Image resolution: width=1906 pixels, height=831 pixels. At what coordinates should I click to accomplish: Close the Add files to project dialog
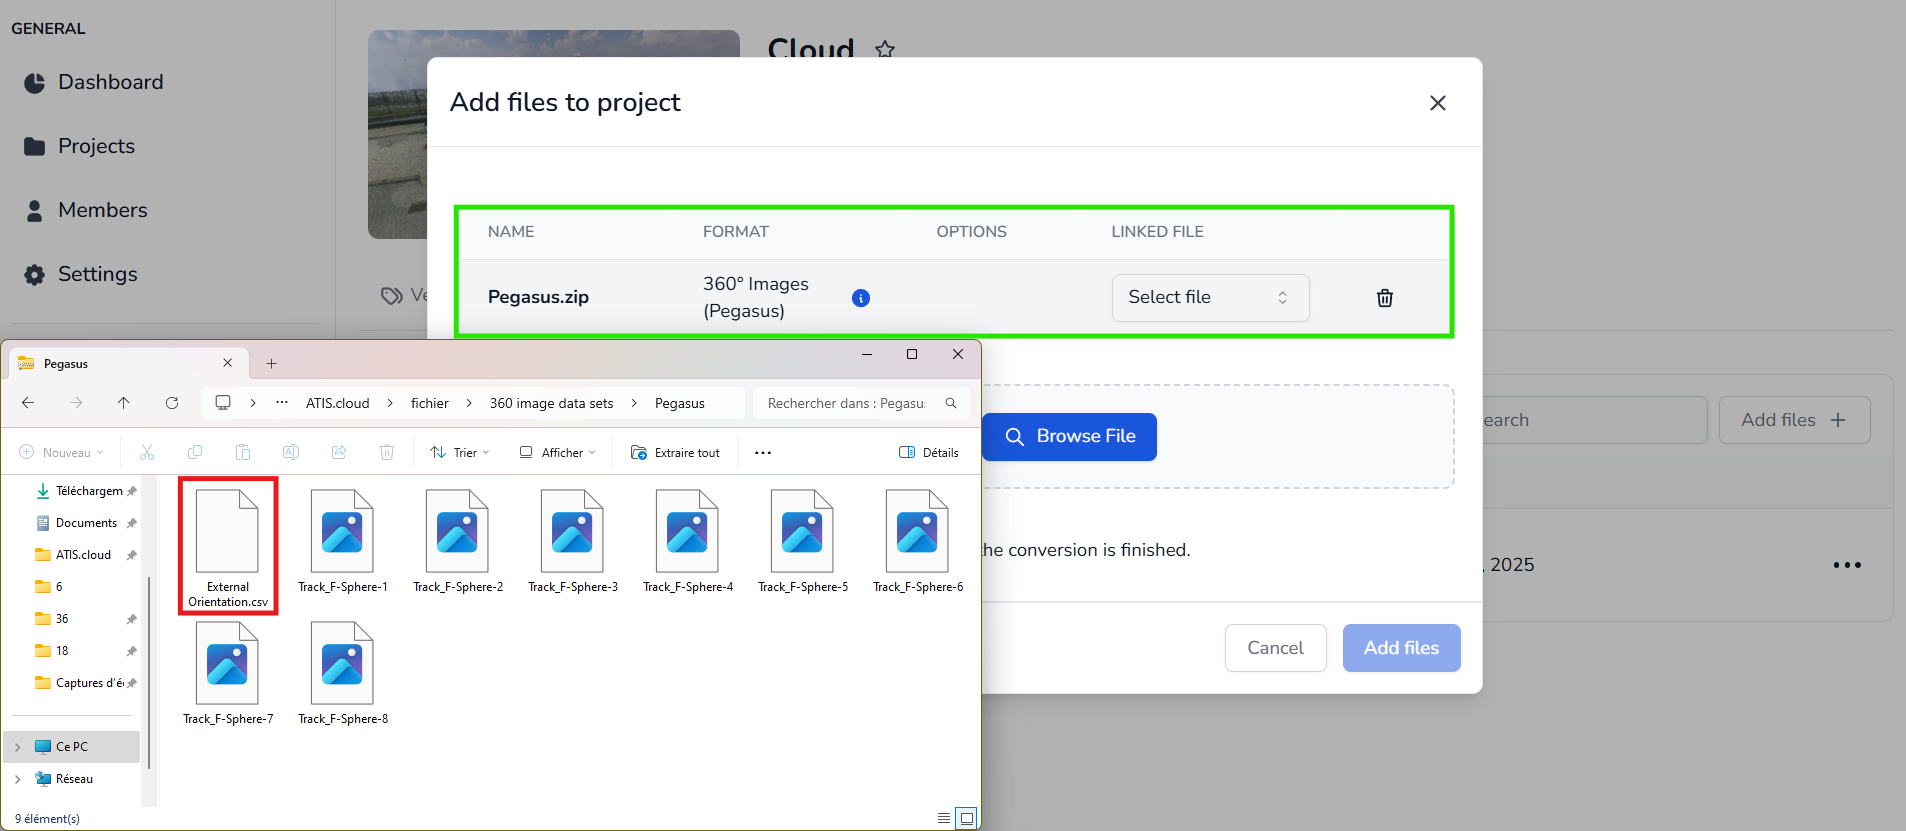pyautogui.click(x=1437, y=103)
